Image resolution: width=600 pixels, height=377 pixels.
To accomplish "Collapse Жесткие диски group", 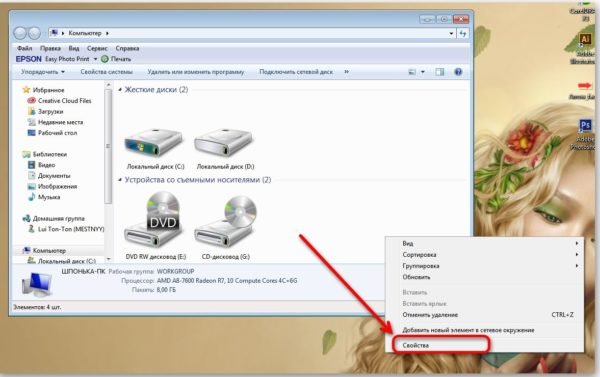I will (120, 90).
